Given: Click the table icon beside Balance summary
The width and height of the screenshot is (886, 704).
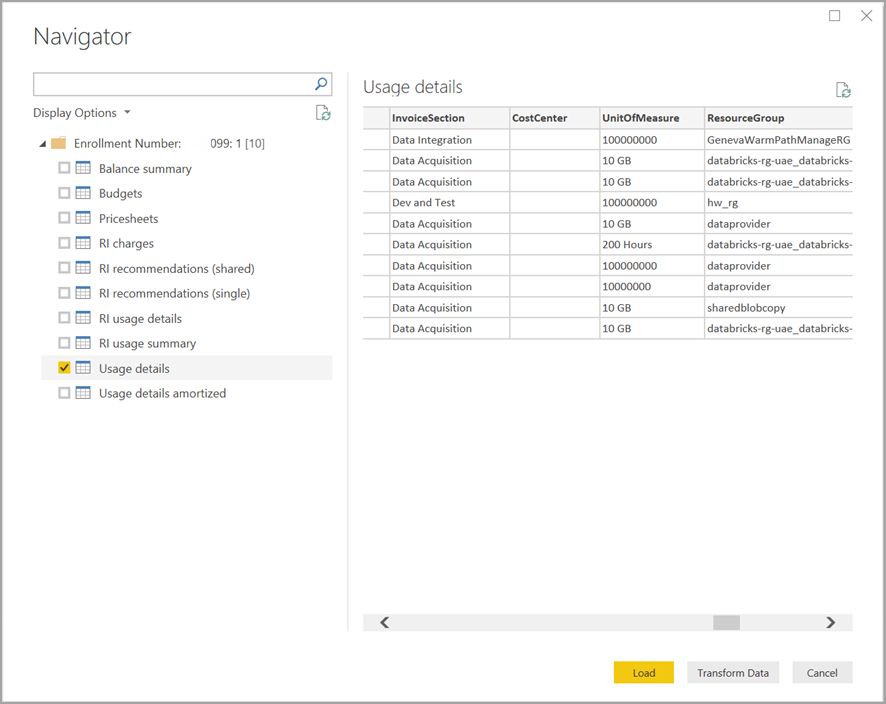Looking at the screenshot, I should [84, 168].
